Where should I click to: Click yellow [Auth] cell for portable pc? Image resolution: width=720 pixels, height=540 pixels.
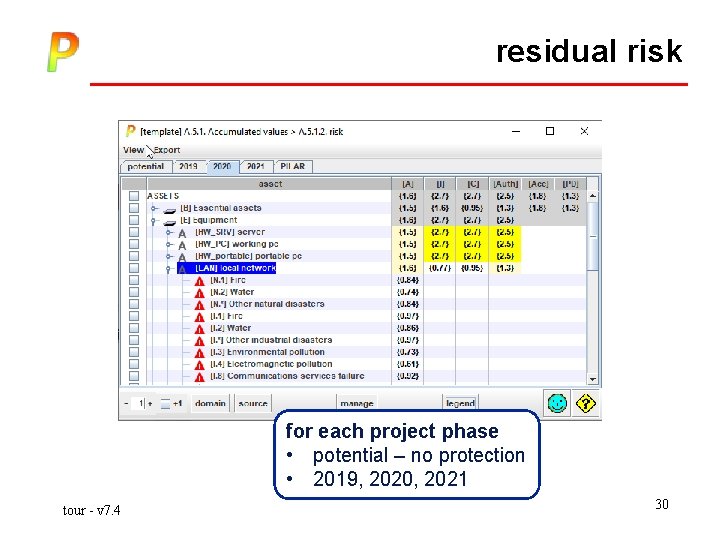tap(505, 256)
